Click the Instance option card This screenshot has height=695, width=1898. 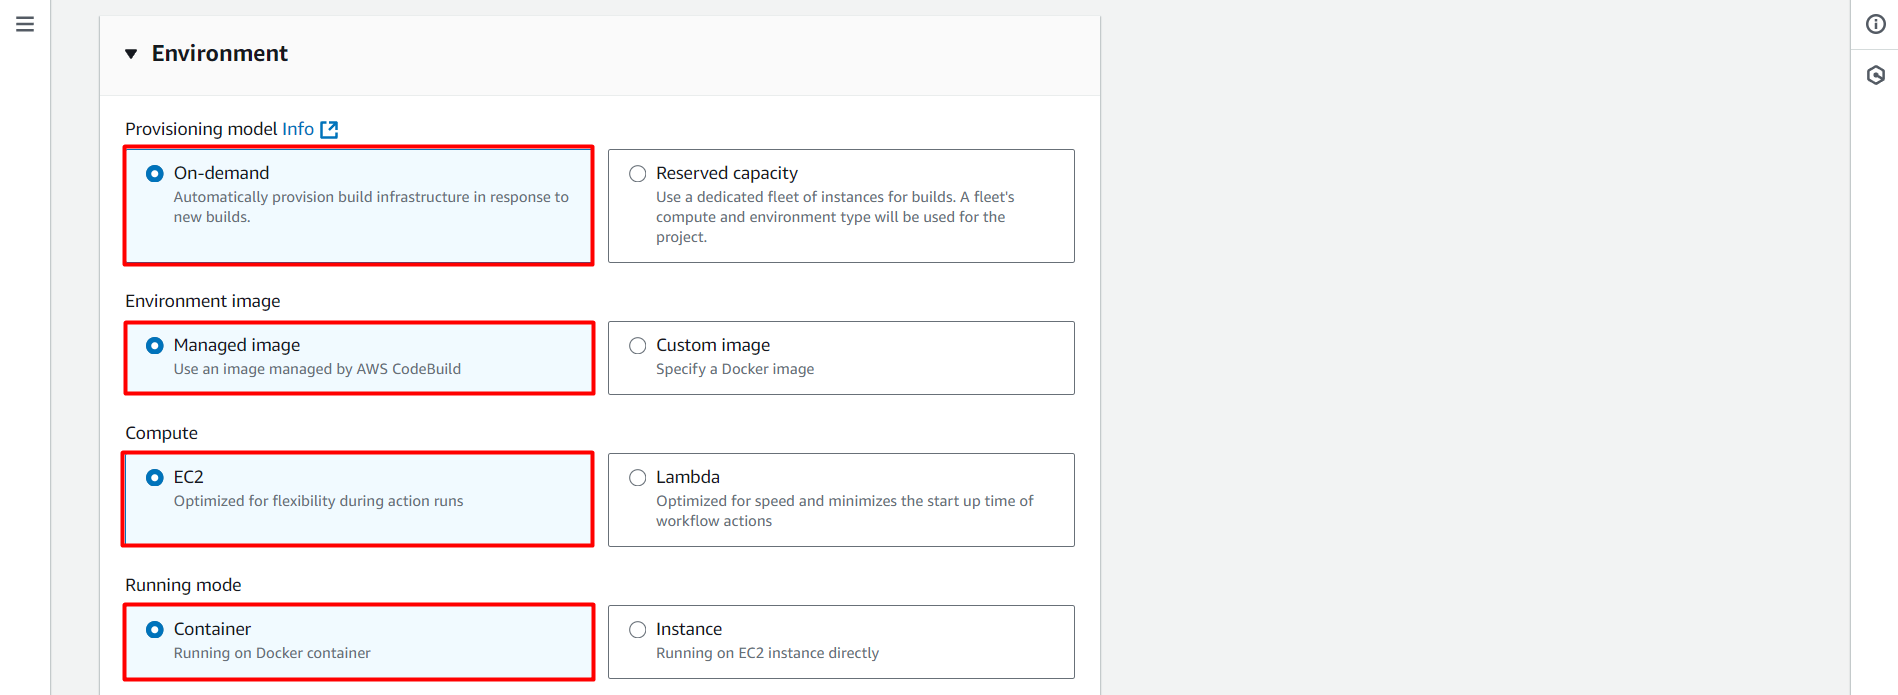tap(840, 641)
